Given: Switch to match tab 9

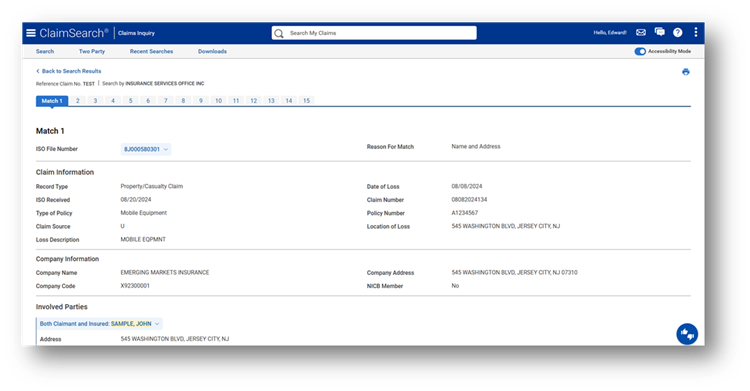Looking at the screenshot, I should point(201,101).
